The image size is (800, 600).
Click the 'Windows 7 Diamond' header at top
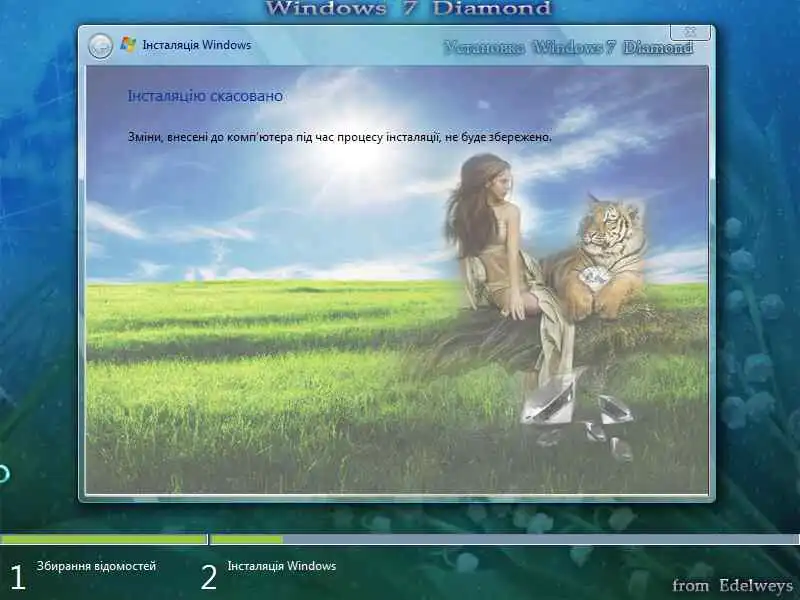pos(409,8)
